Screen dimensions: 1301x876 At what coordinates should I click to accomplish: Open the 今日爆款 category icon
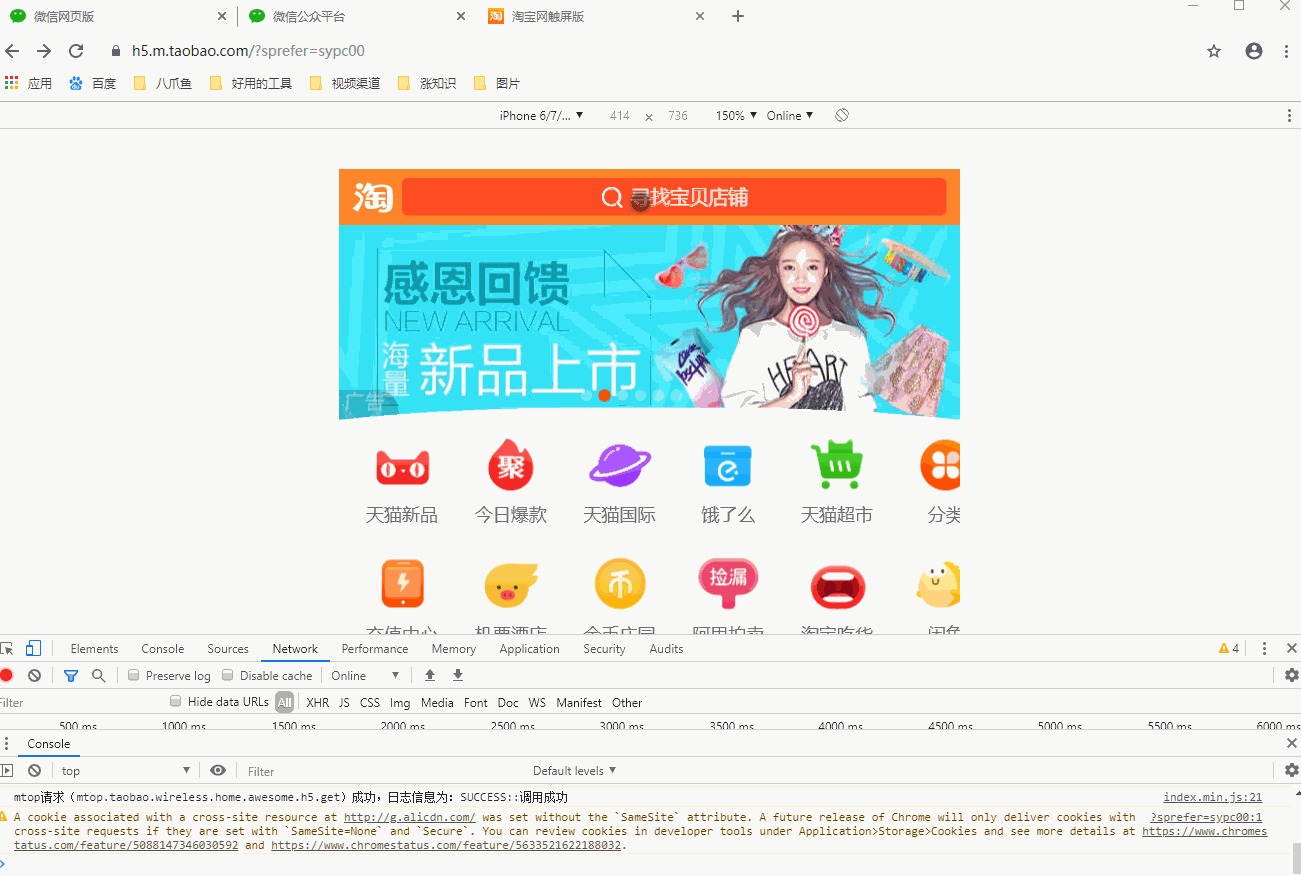click(511, 465)
